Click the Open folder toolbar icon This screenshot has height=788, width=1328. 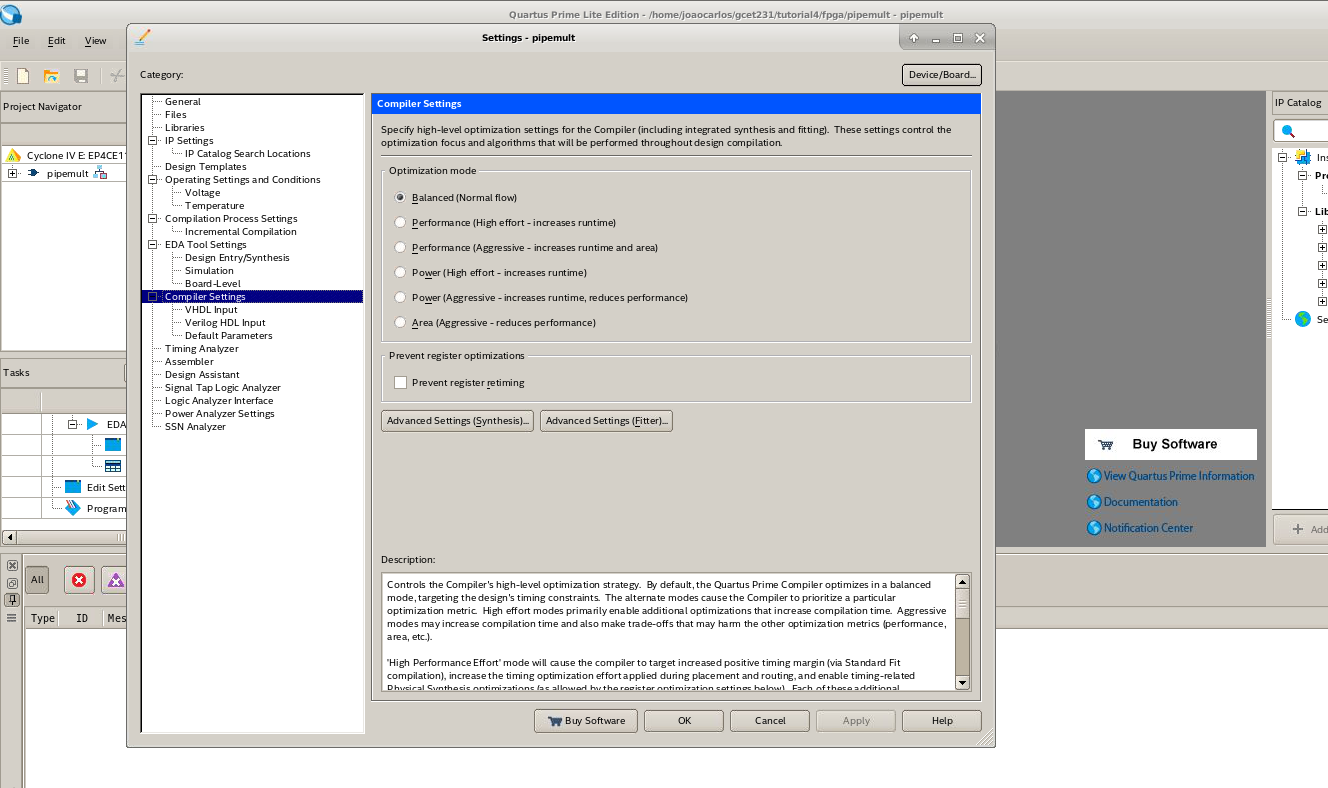click(x=51, y=76)
